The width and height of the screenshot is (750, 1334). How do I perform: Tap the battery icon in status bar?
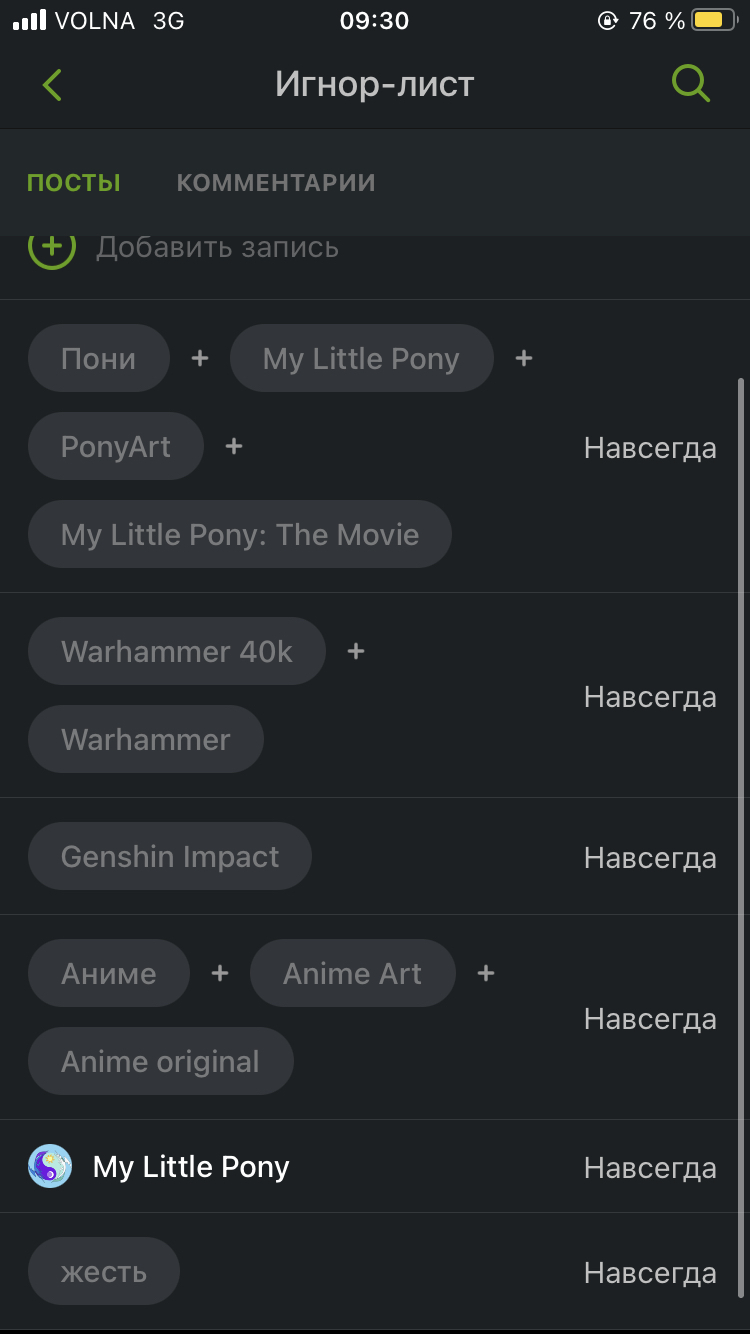tap(714, 21)
